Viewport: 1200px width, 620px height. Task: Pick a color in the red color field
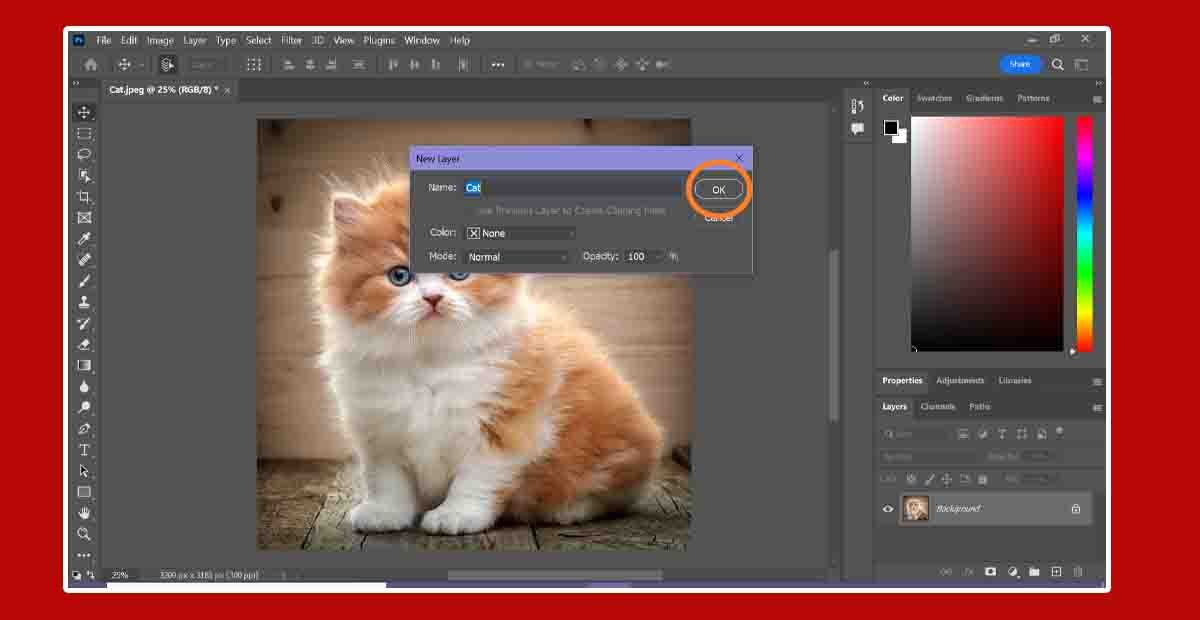987,234
